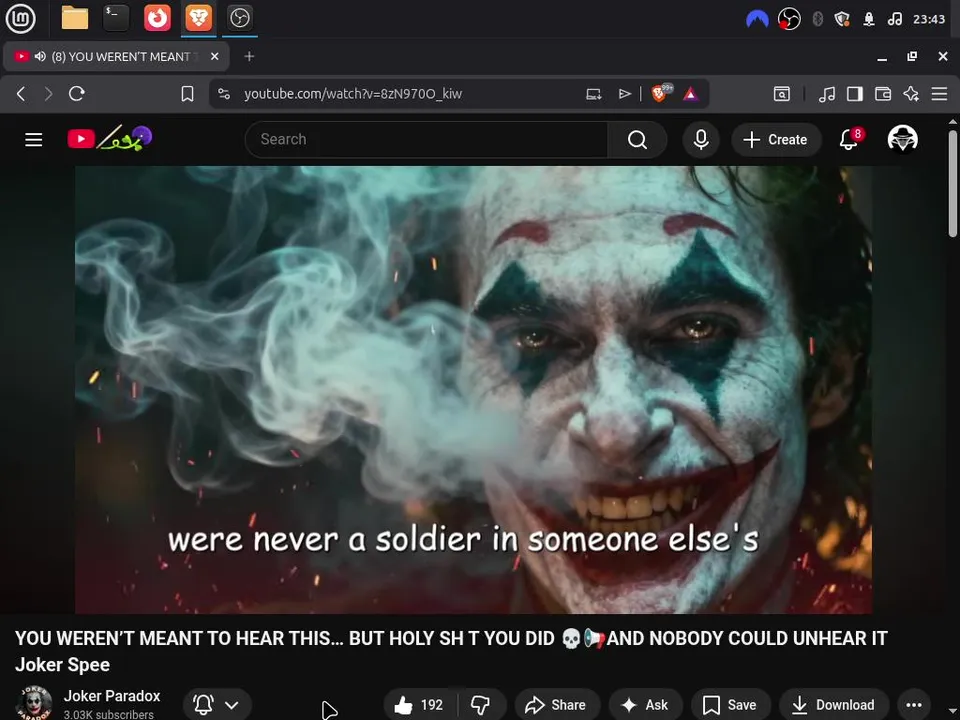The height and width of the screenshot is (720, 960).
Task: Like the video with 192 likes
Action: tap(420, 705)
